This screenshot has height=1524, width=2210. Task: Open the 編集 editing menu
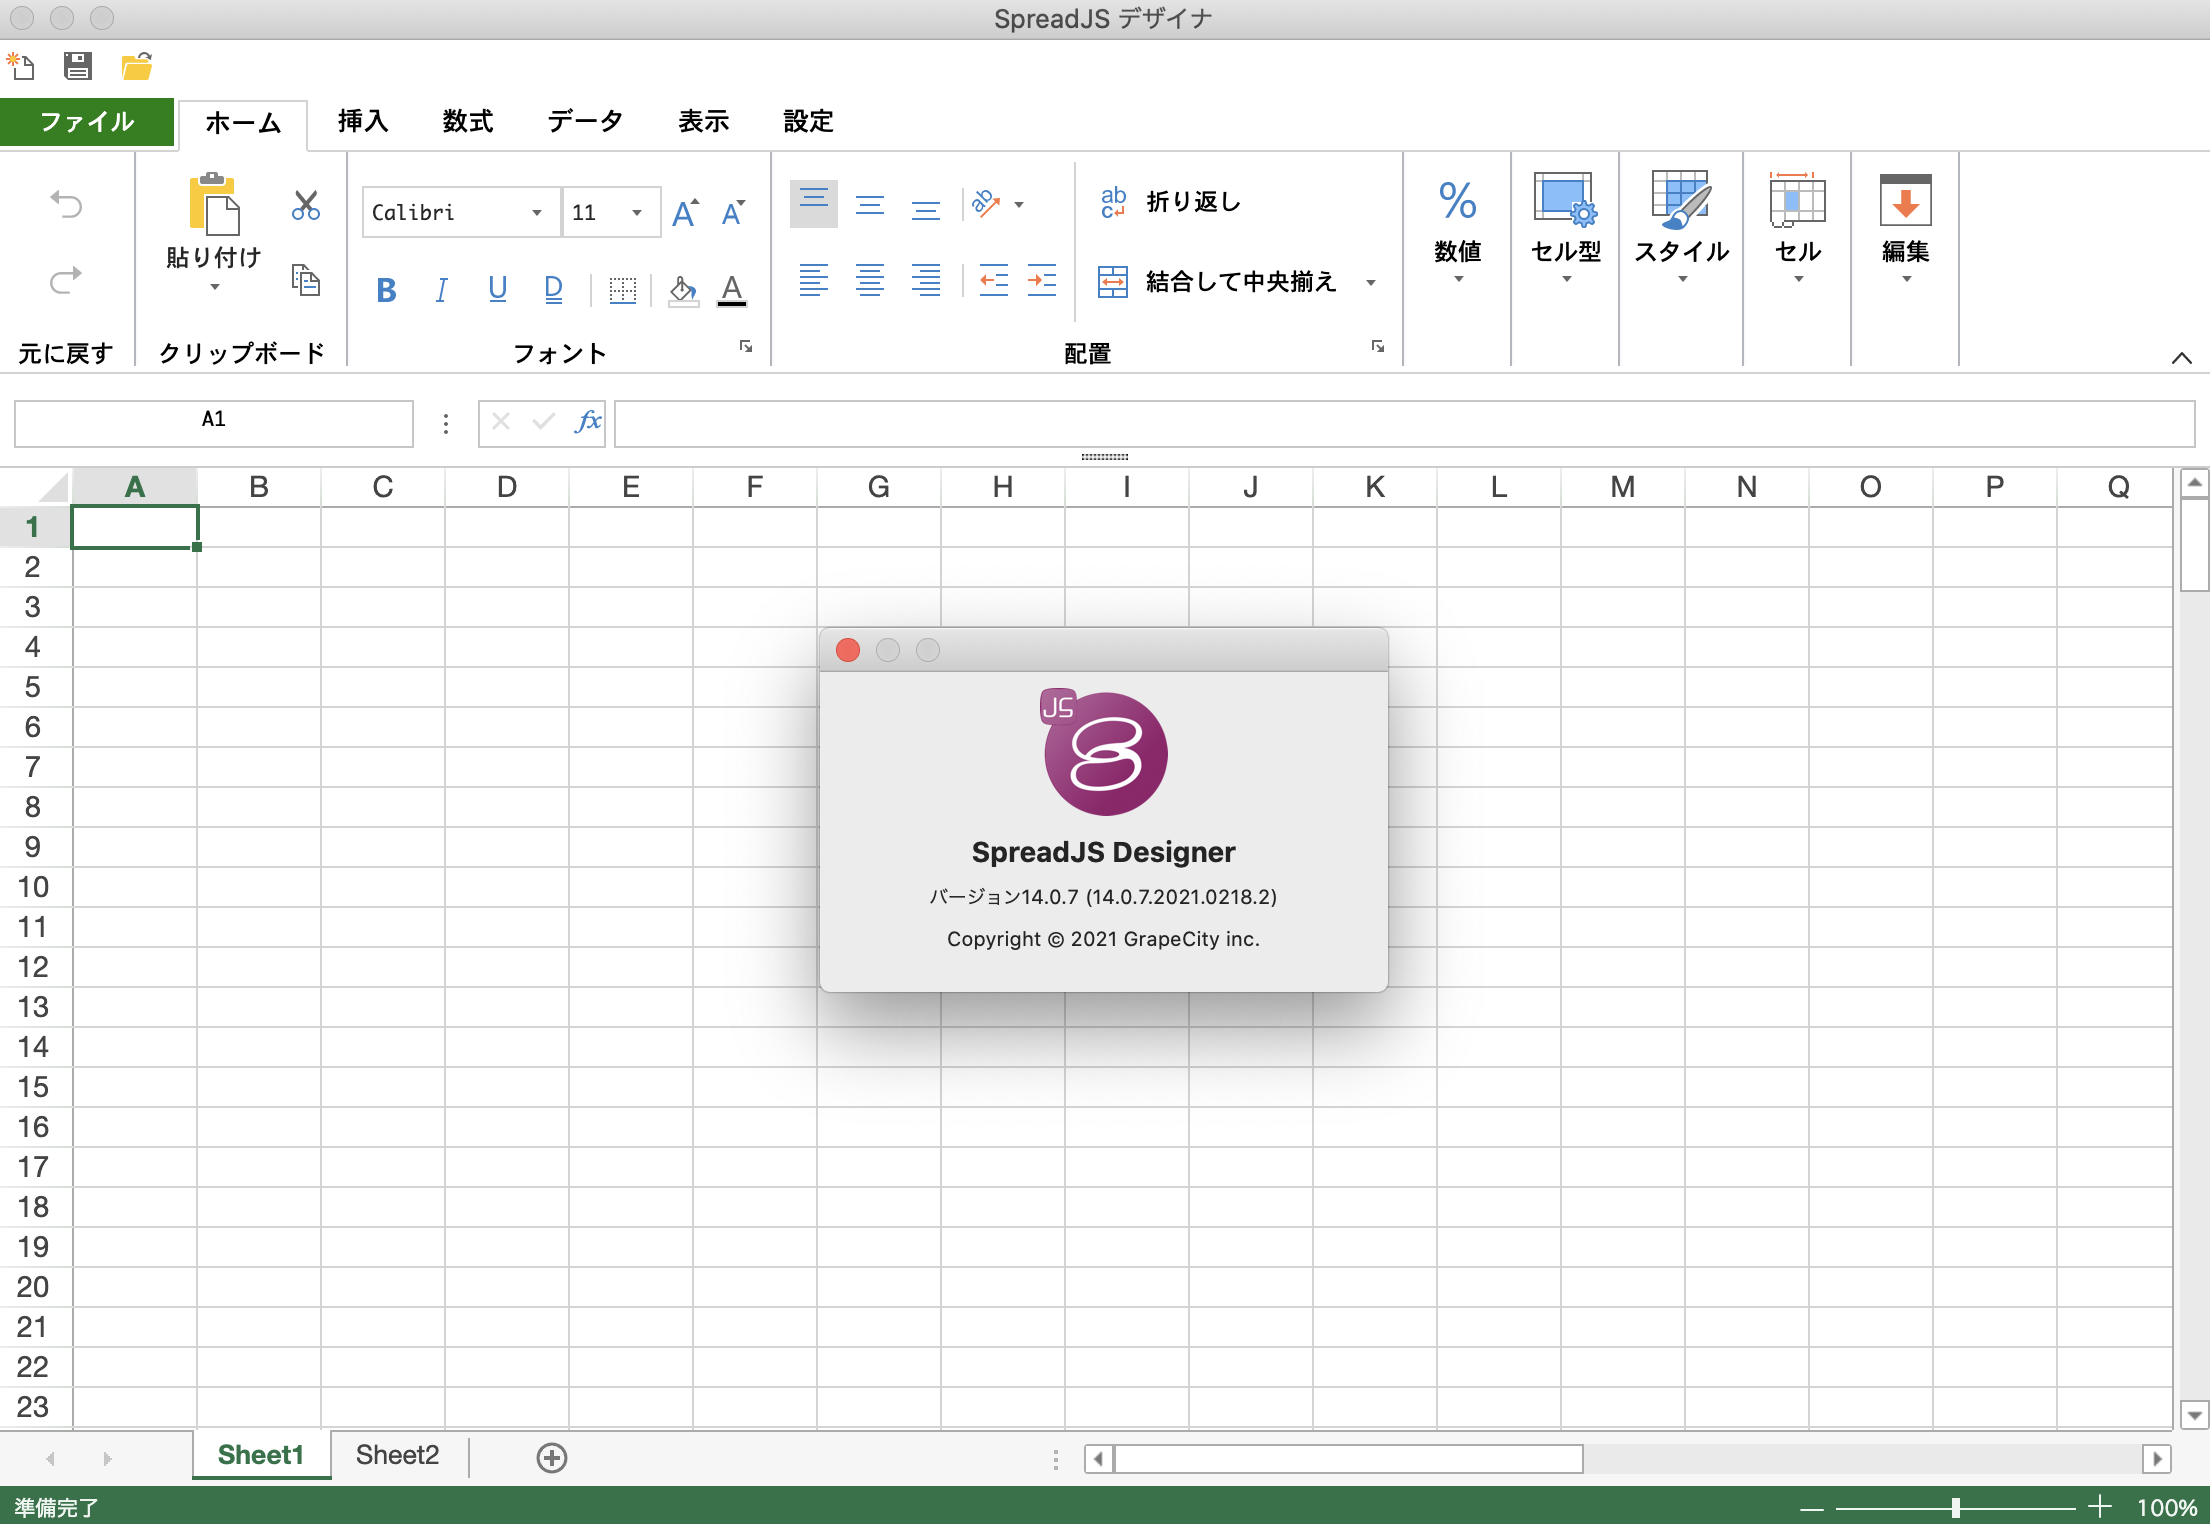[1906, 230]
